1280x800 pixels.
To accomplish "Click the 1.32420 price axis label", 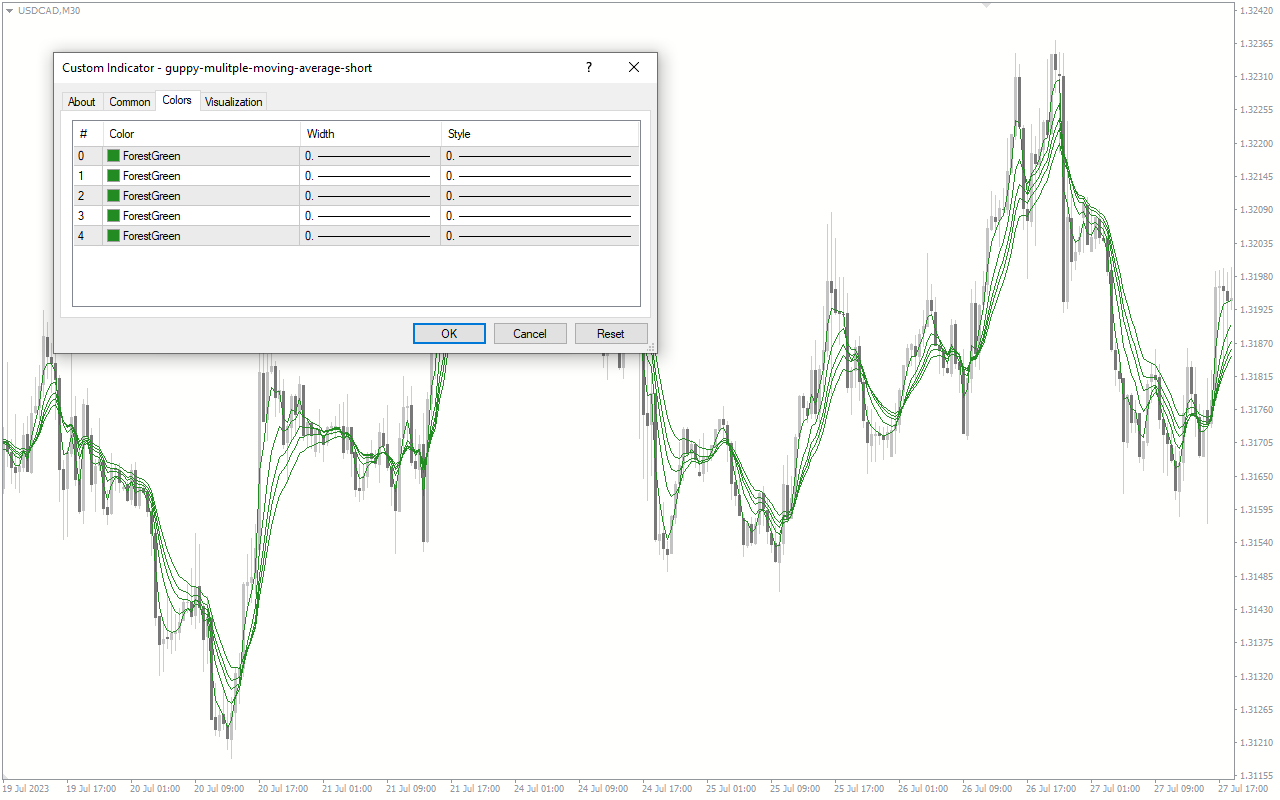I will (x=1255, y=10).
